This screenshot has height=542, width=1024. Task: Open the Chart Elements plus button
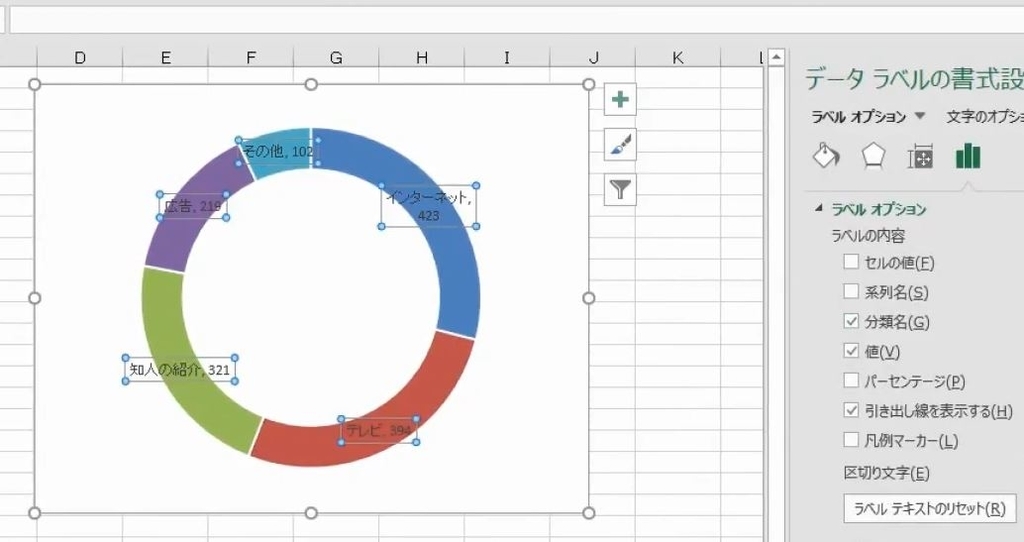click(x=620, y=100)
